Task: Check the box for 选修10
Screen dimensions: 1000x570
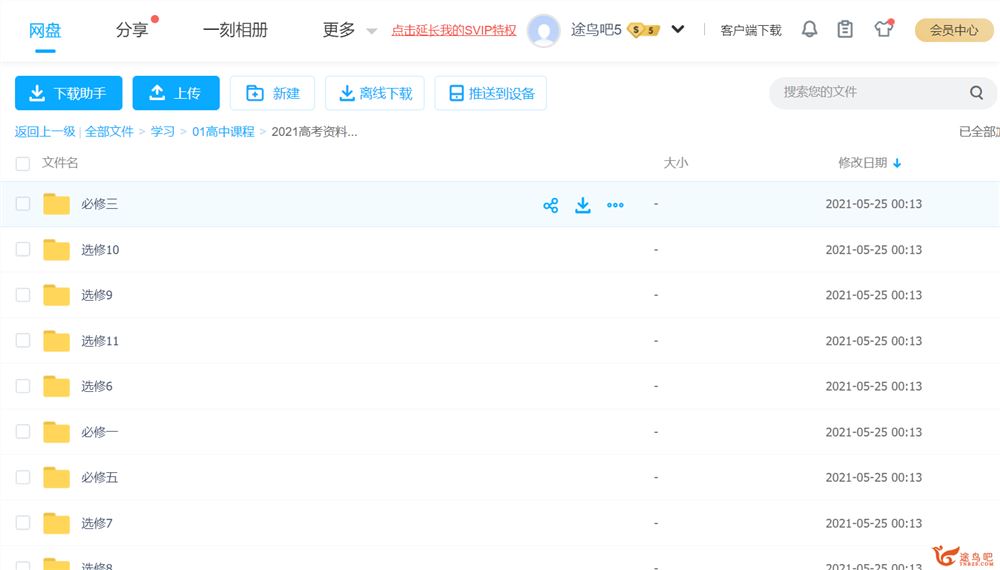Action: point(23,249)
